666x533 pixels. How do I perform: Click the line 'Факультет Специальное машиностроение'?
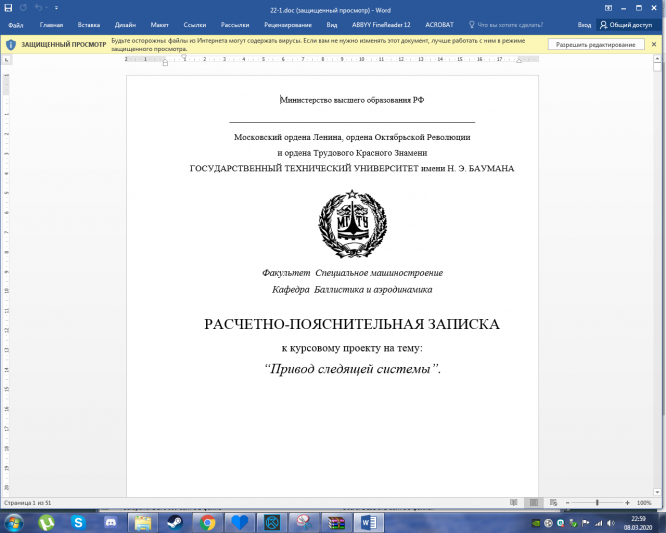[352, 273]
